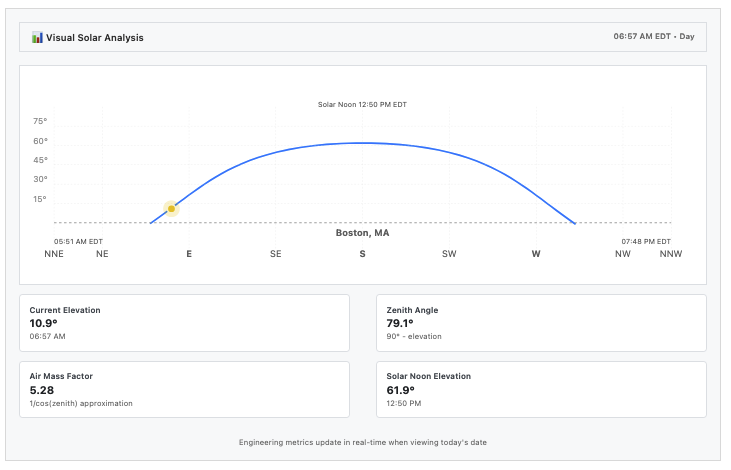731x470 pixels.
Task: Open the Air Mass Factor card
Action: pyautogui.click(x=185, y=390)
